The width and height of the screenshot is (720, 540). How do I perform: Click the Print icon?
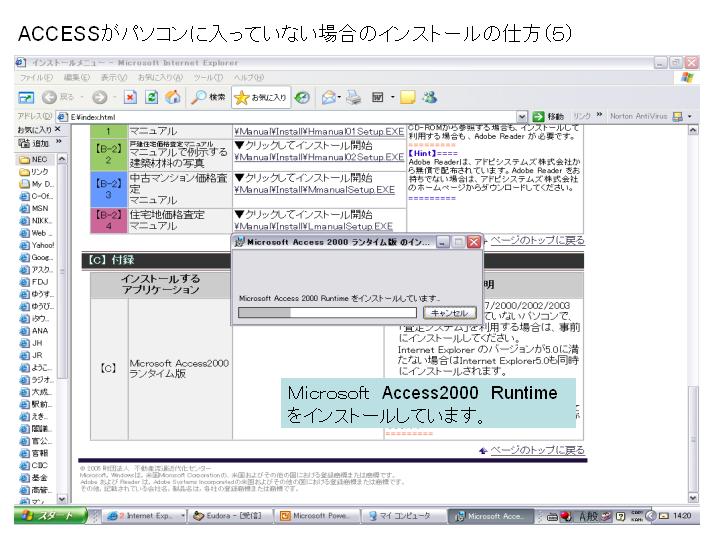point(354,97)
